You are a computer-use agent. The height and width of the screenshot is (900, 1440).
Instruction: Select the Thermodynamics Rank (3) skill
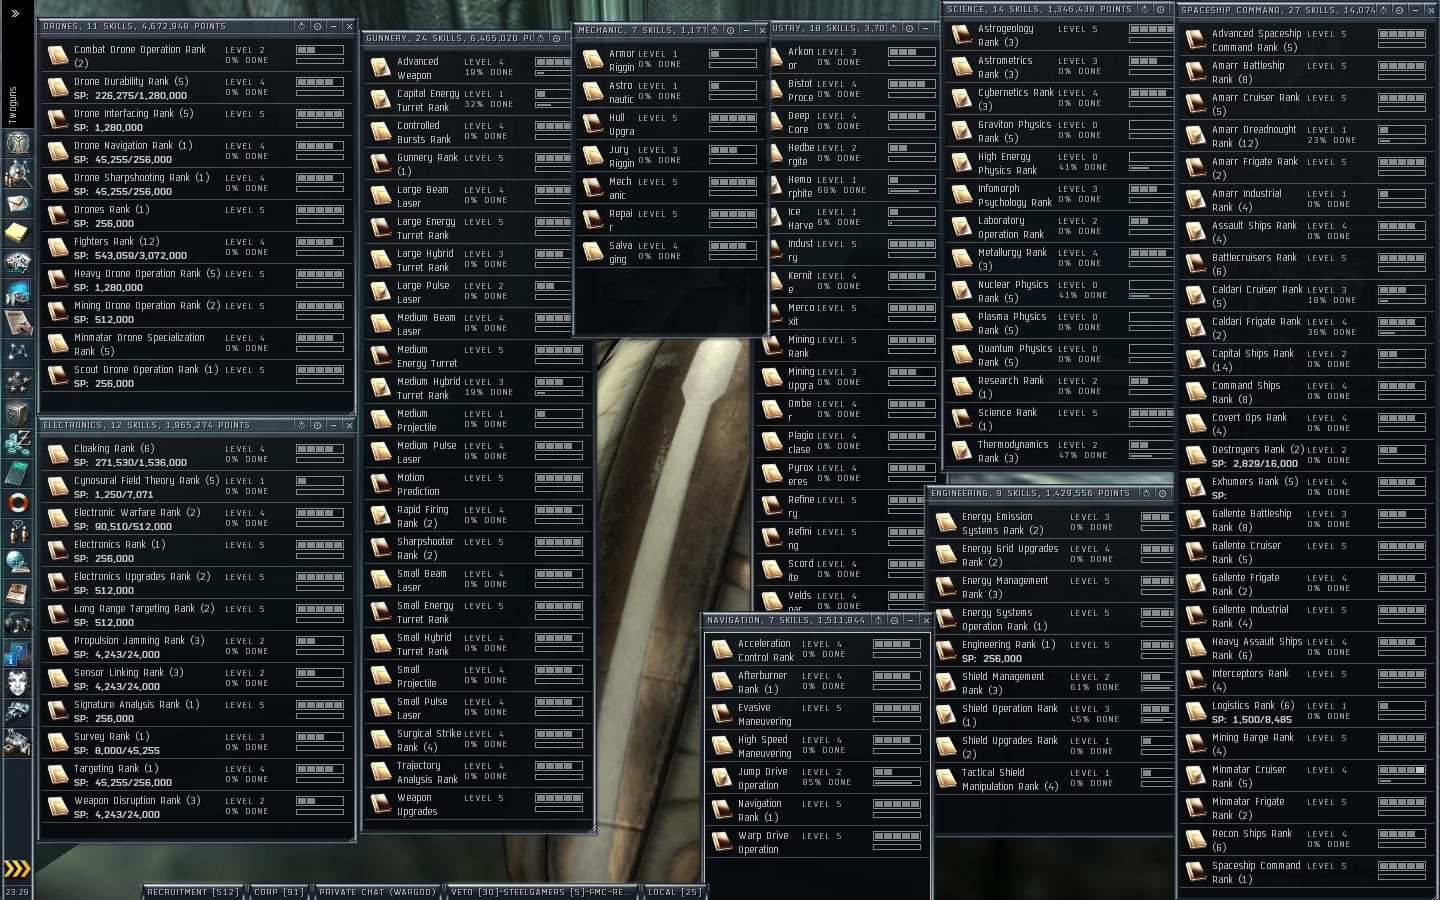click(1060, 451)
